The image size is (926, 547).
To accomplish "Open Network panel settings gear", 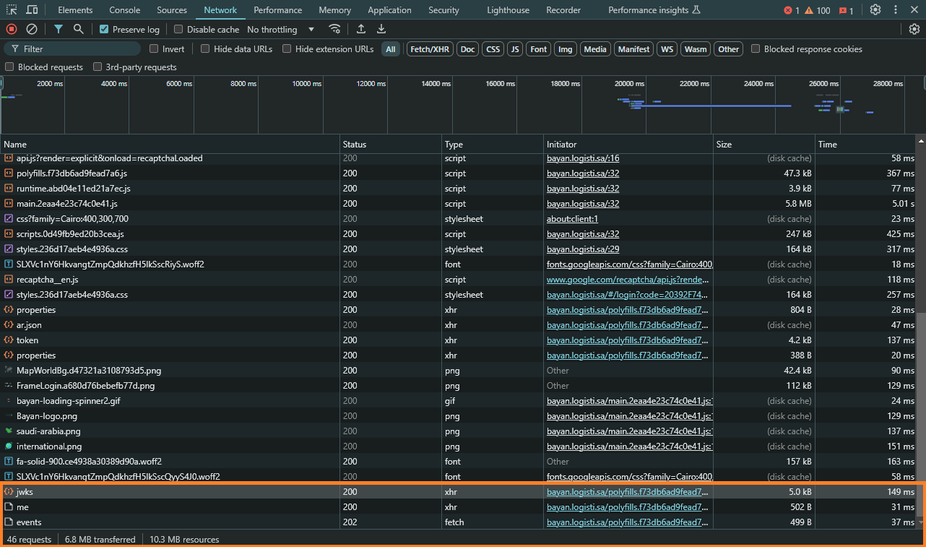I will [x=914, y=30].
